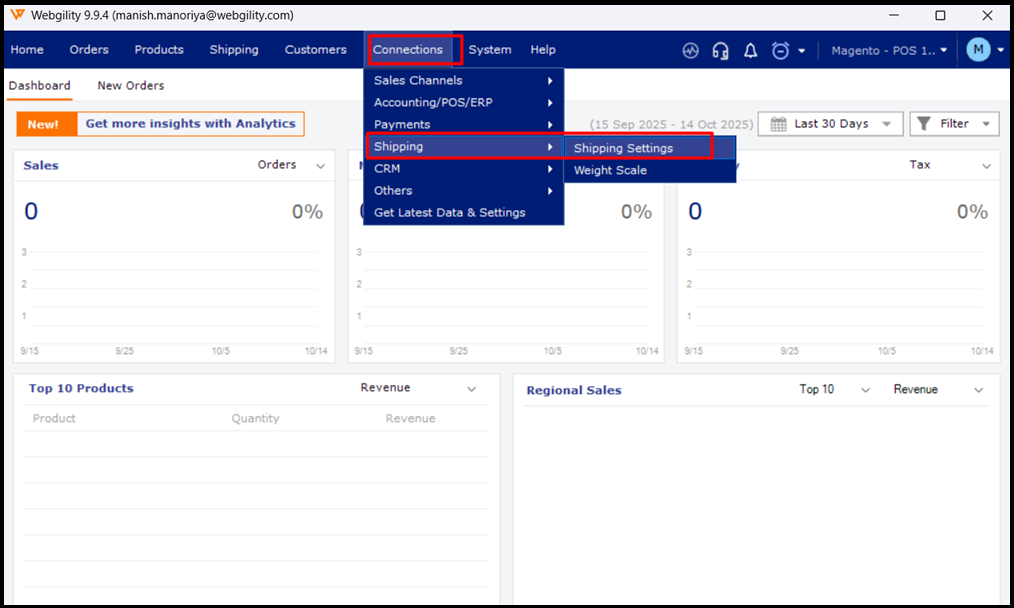This screenshot has height=608, width=1014.
Task: Click the funnel Filter icon
Action: coord(924,124)
